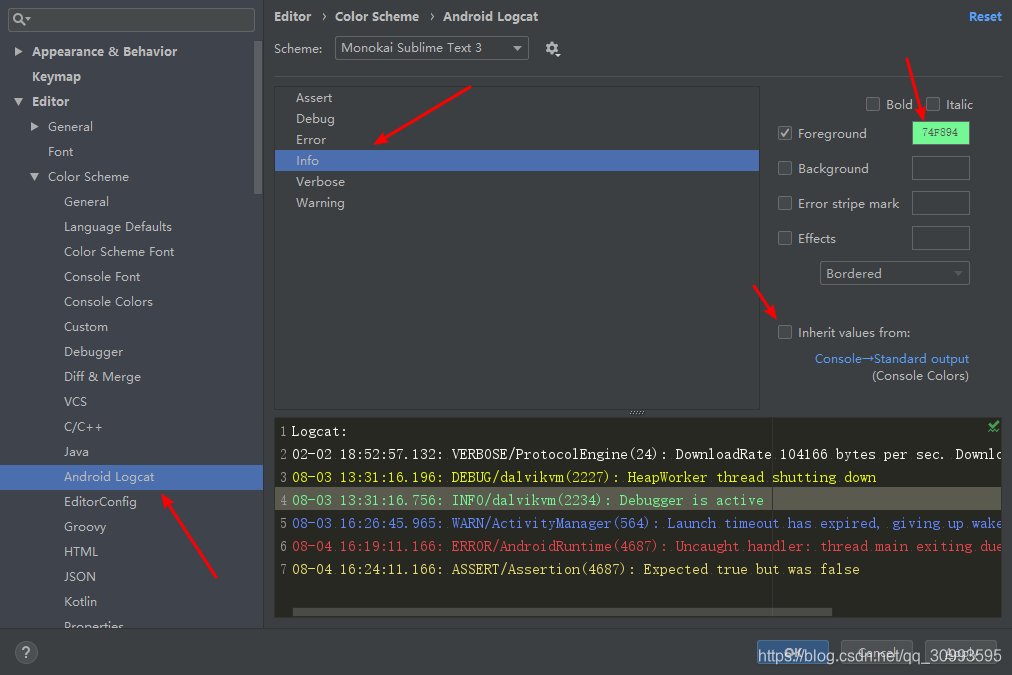The height and width of the screenshot is (675, 1012).
Task: Open General under Color Scheme
Action: 86,201
